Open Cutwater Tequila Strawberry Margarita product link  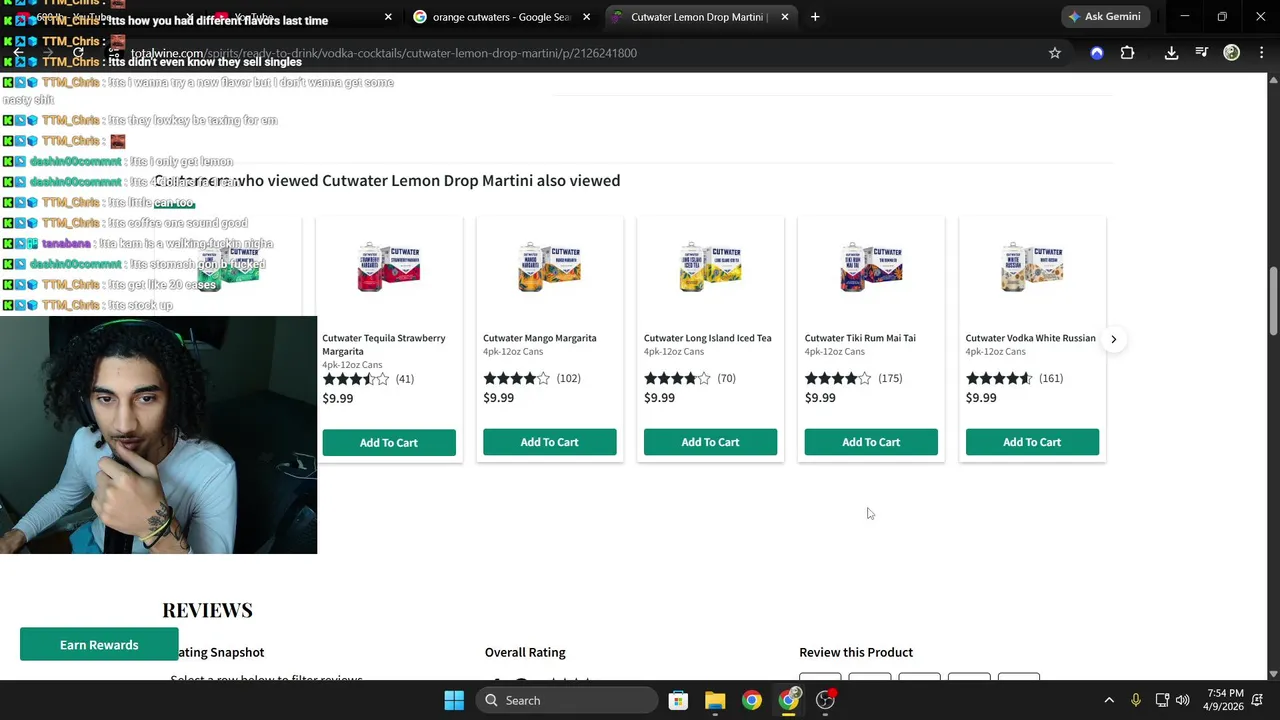click(384, 344)
